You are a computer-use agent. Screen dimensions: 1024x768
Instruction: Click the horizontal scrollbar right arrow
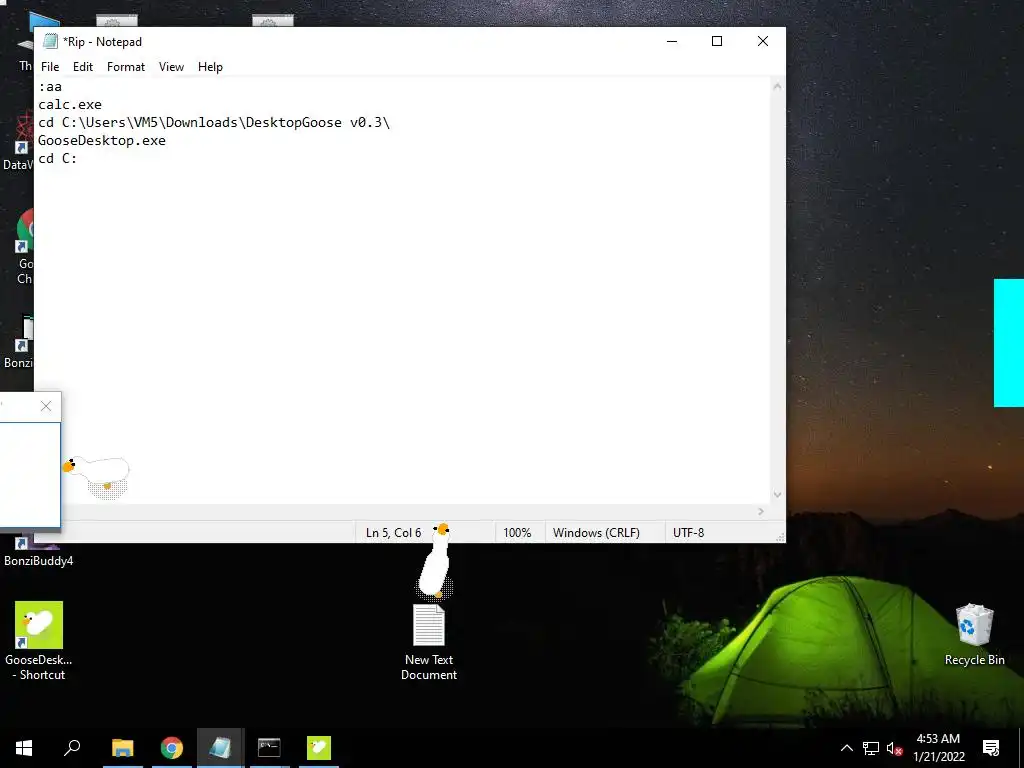[761, 511]
